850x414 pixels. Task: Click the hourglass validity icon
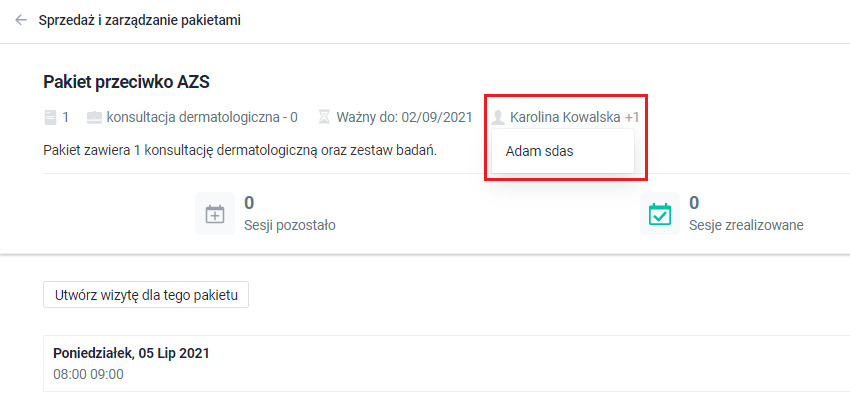pyautogui.click(x=323, y=117)
